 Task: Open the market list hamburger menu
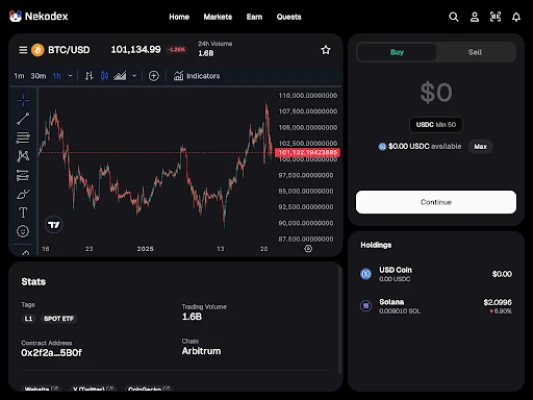[23, 50]
